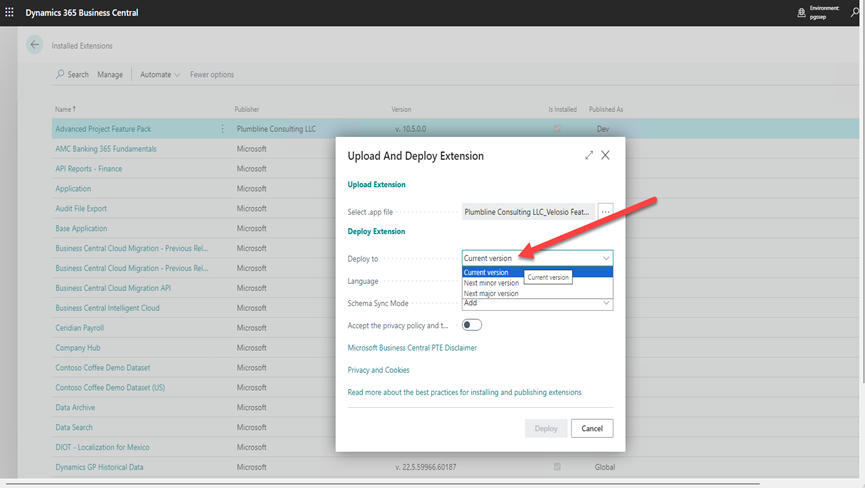Open Company Hub extension

(x=78, y=348)
